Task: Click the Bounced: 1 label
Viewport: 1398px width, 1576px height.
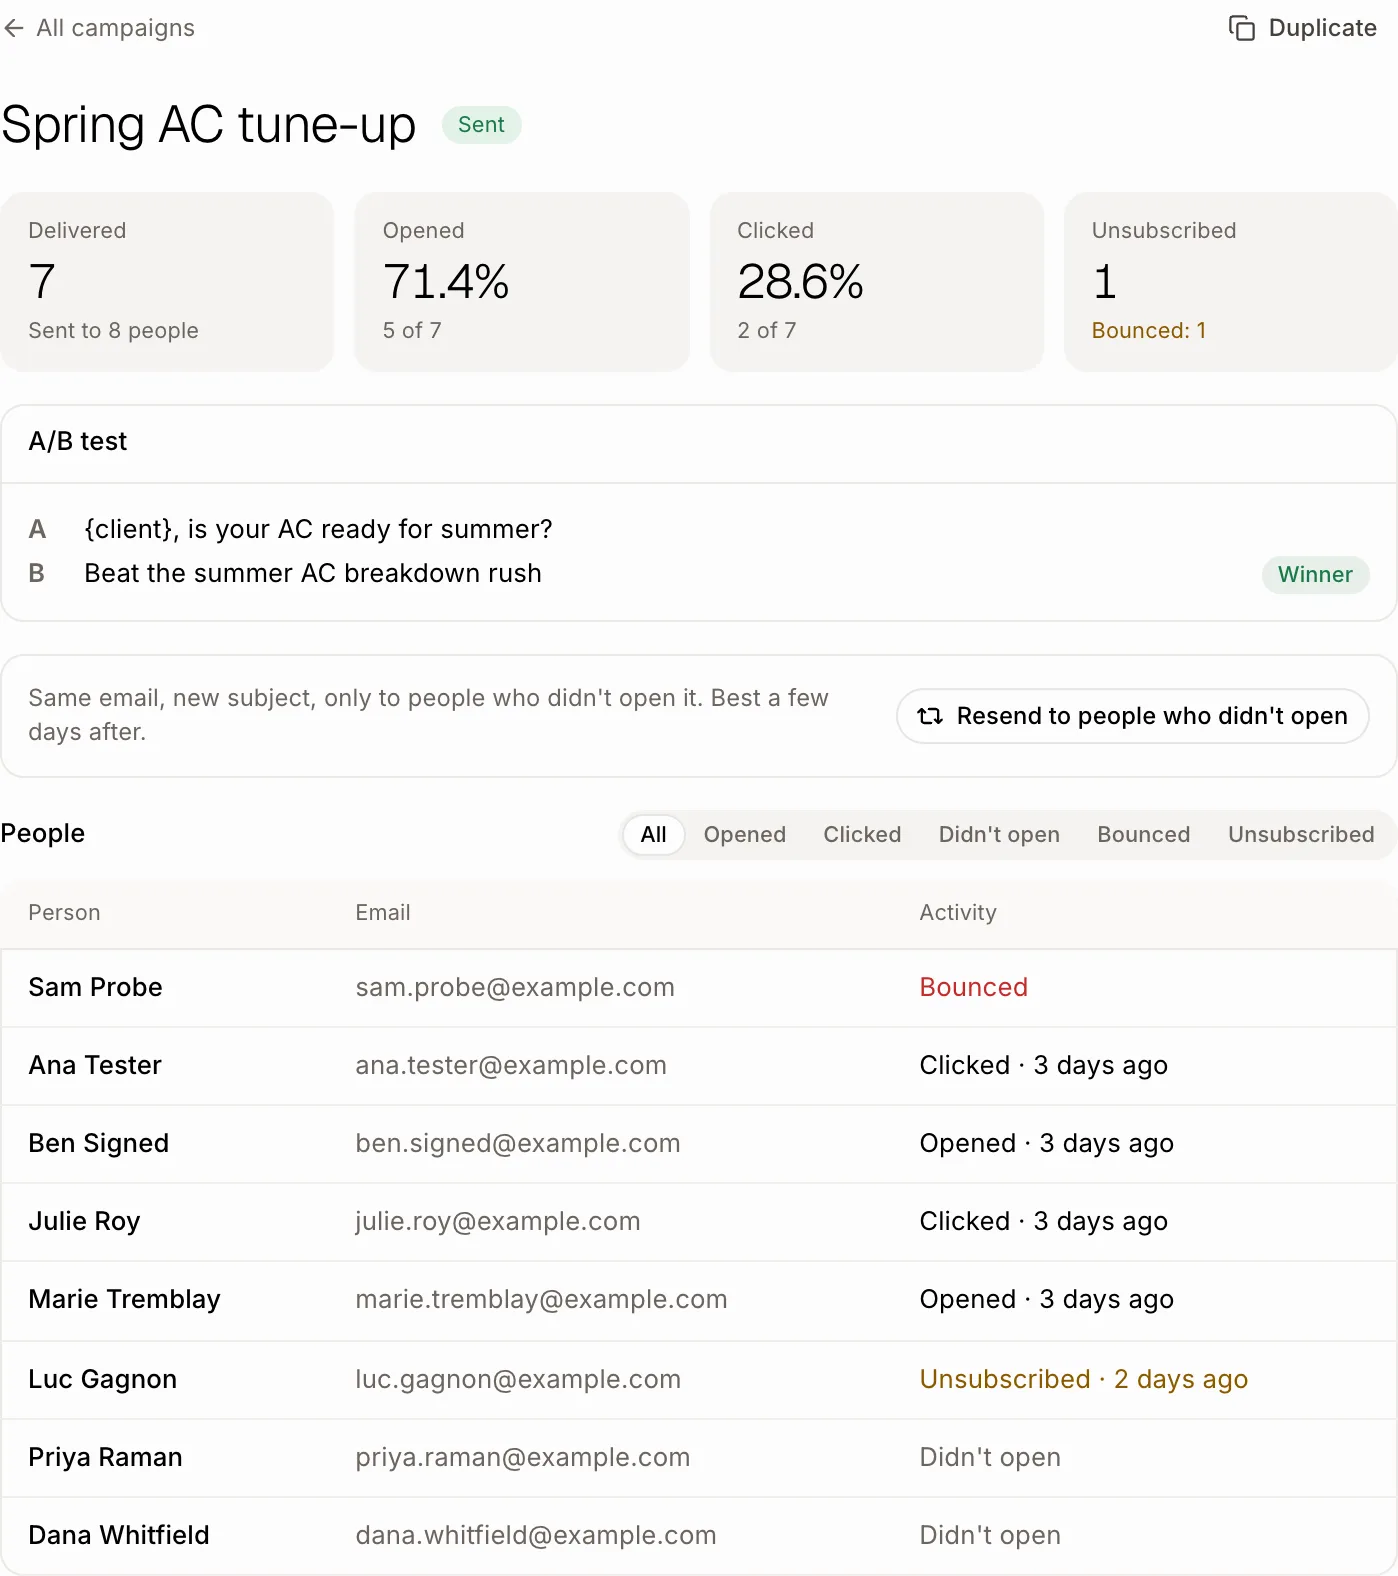Action: point(1149,331)
